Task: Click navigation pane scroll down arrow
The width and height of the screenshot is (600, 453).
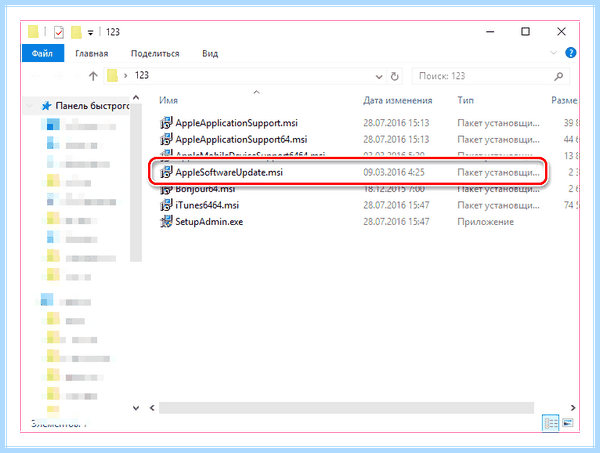Action: [136, 408]
